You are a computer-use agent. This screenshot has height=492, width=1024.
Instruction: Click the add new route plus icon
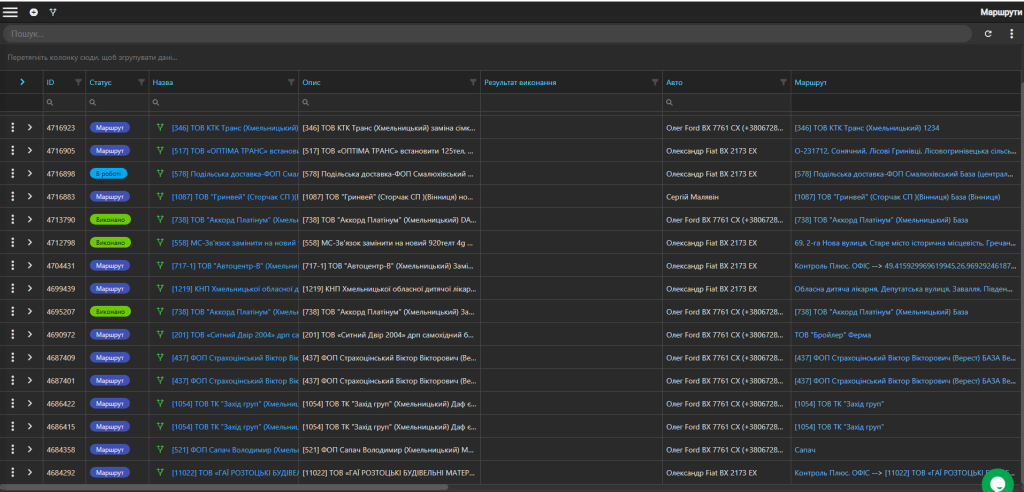33,12
